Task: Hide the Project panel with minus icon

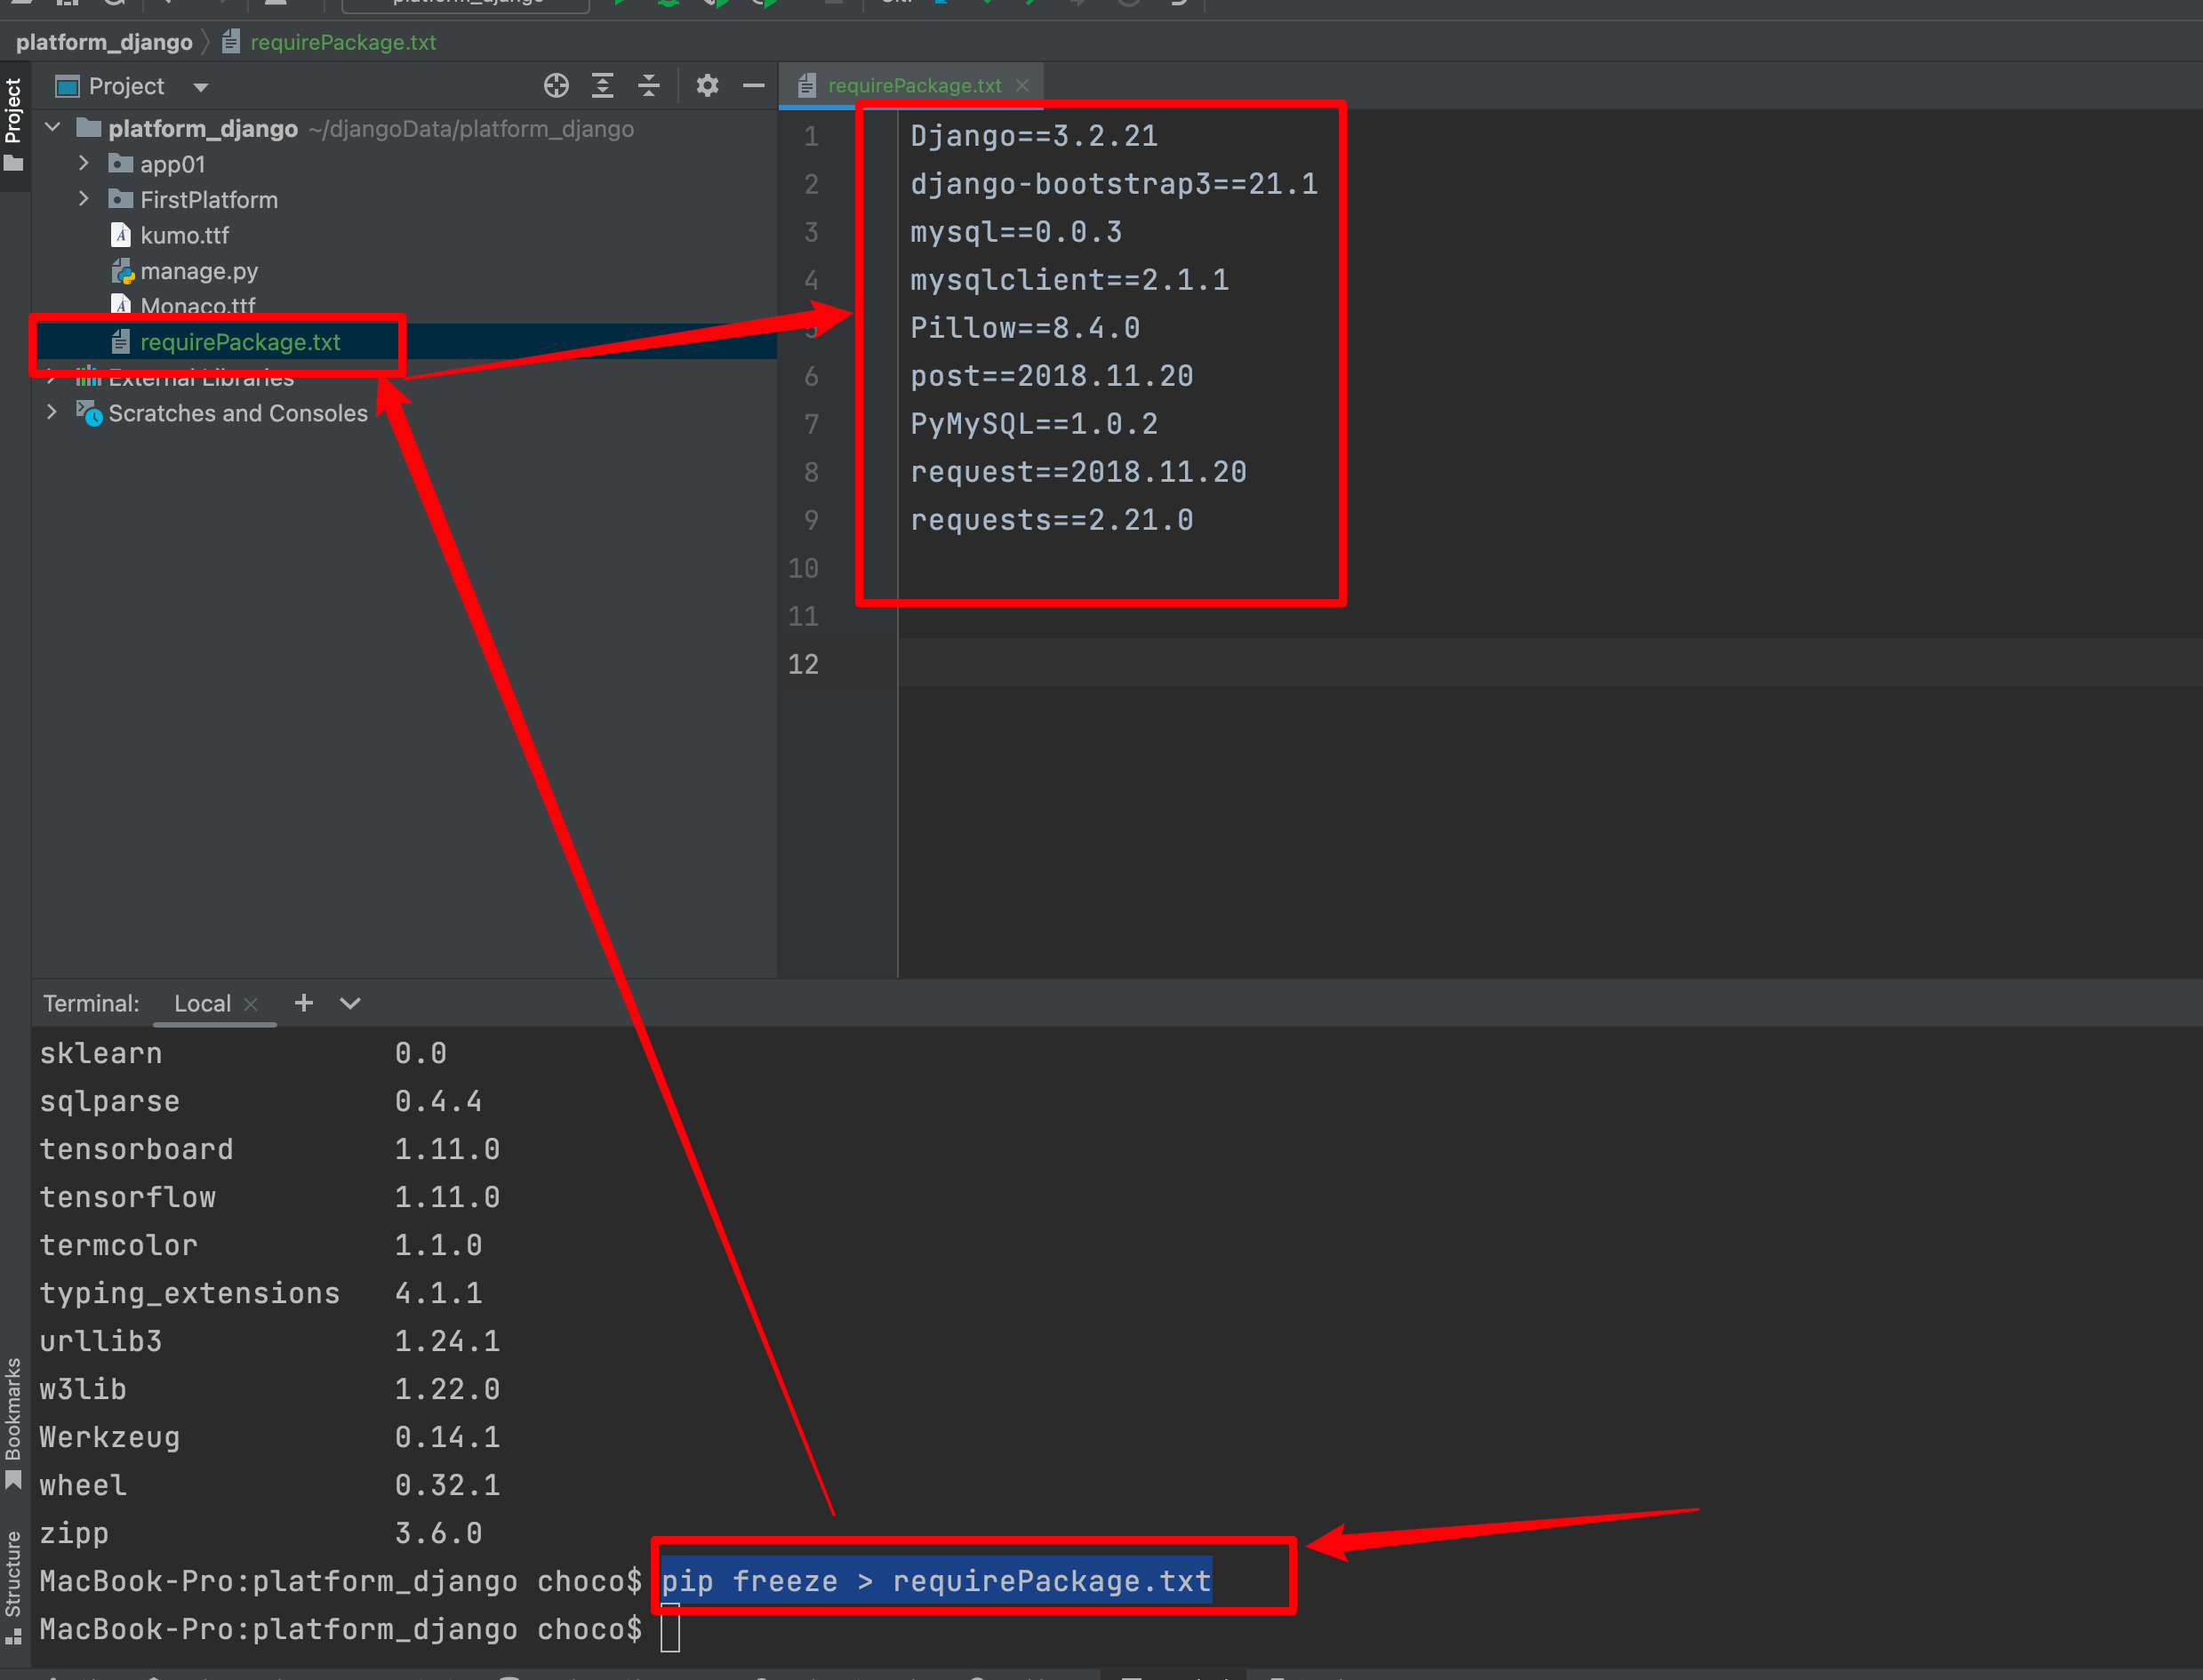Action: point(754,86)
